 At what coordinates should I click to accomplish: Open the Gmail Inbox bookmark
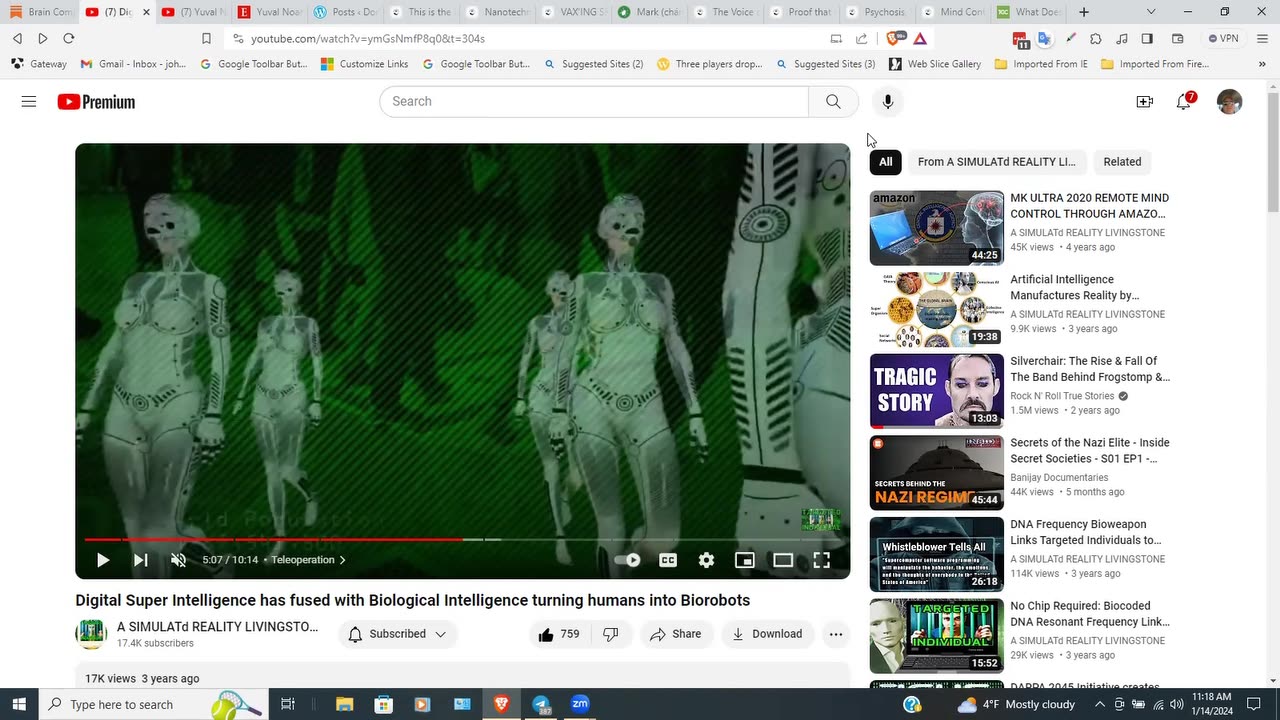[x=133, y=64]
